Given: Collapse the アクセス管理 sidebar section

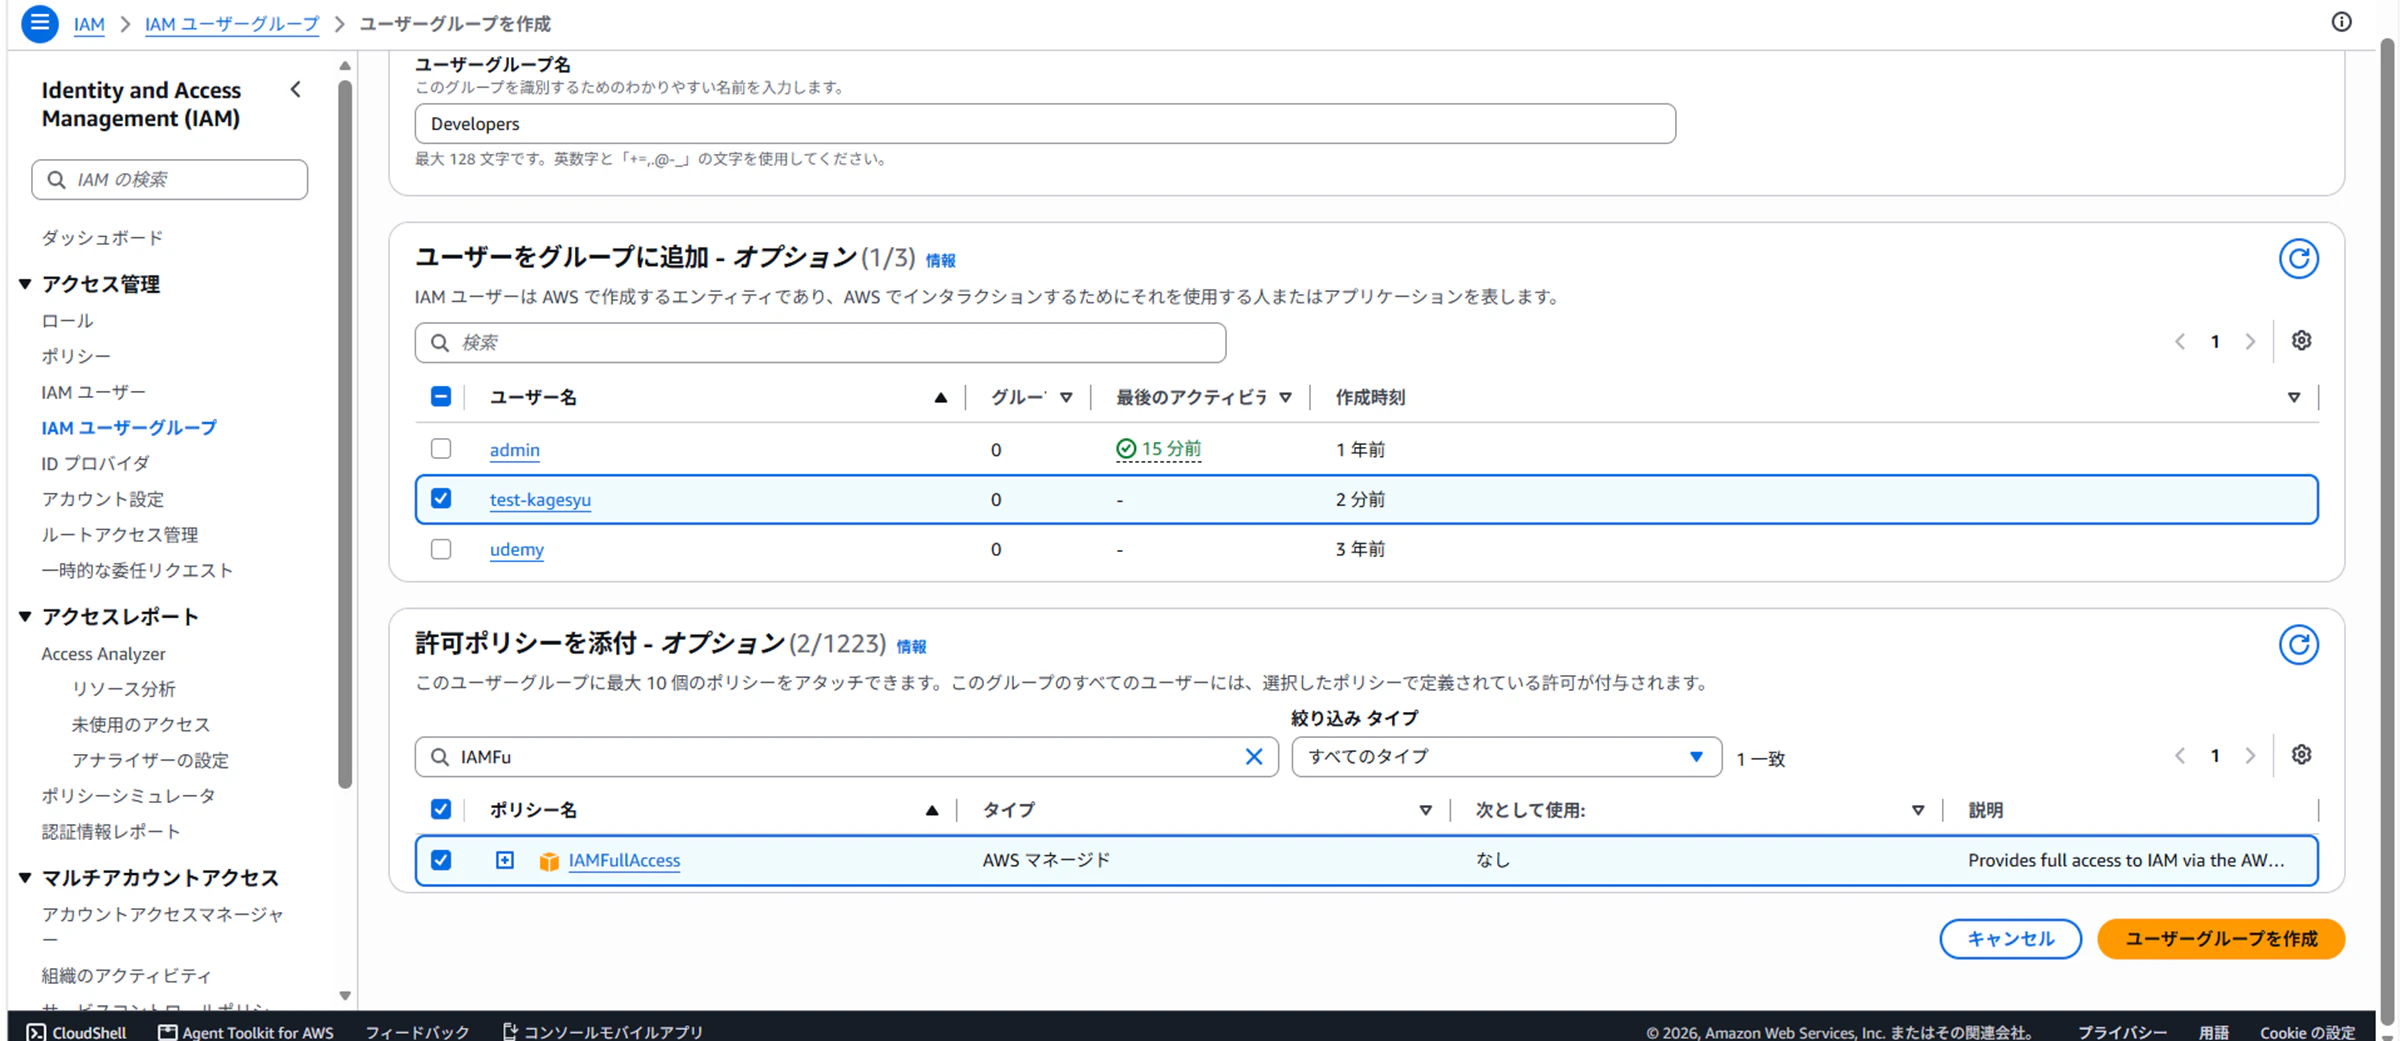Looking at the screenshot, I should pyautogui.click(x=25, y=284).
